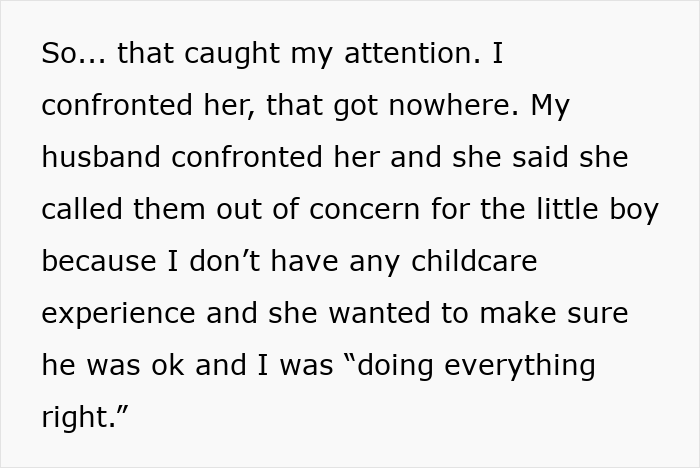Click the word "ok"
This screenshot has height=468, width=700.
pyautogui.click(x=167, y=365)
